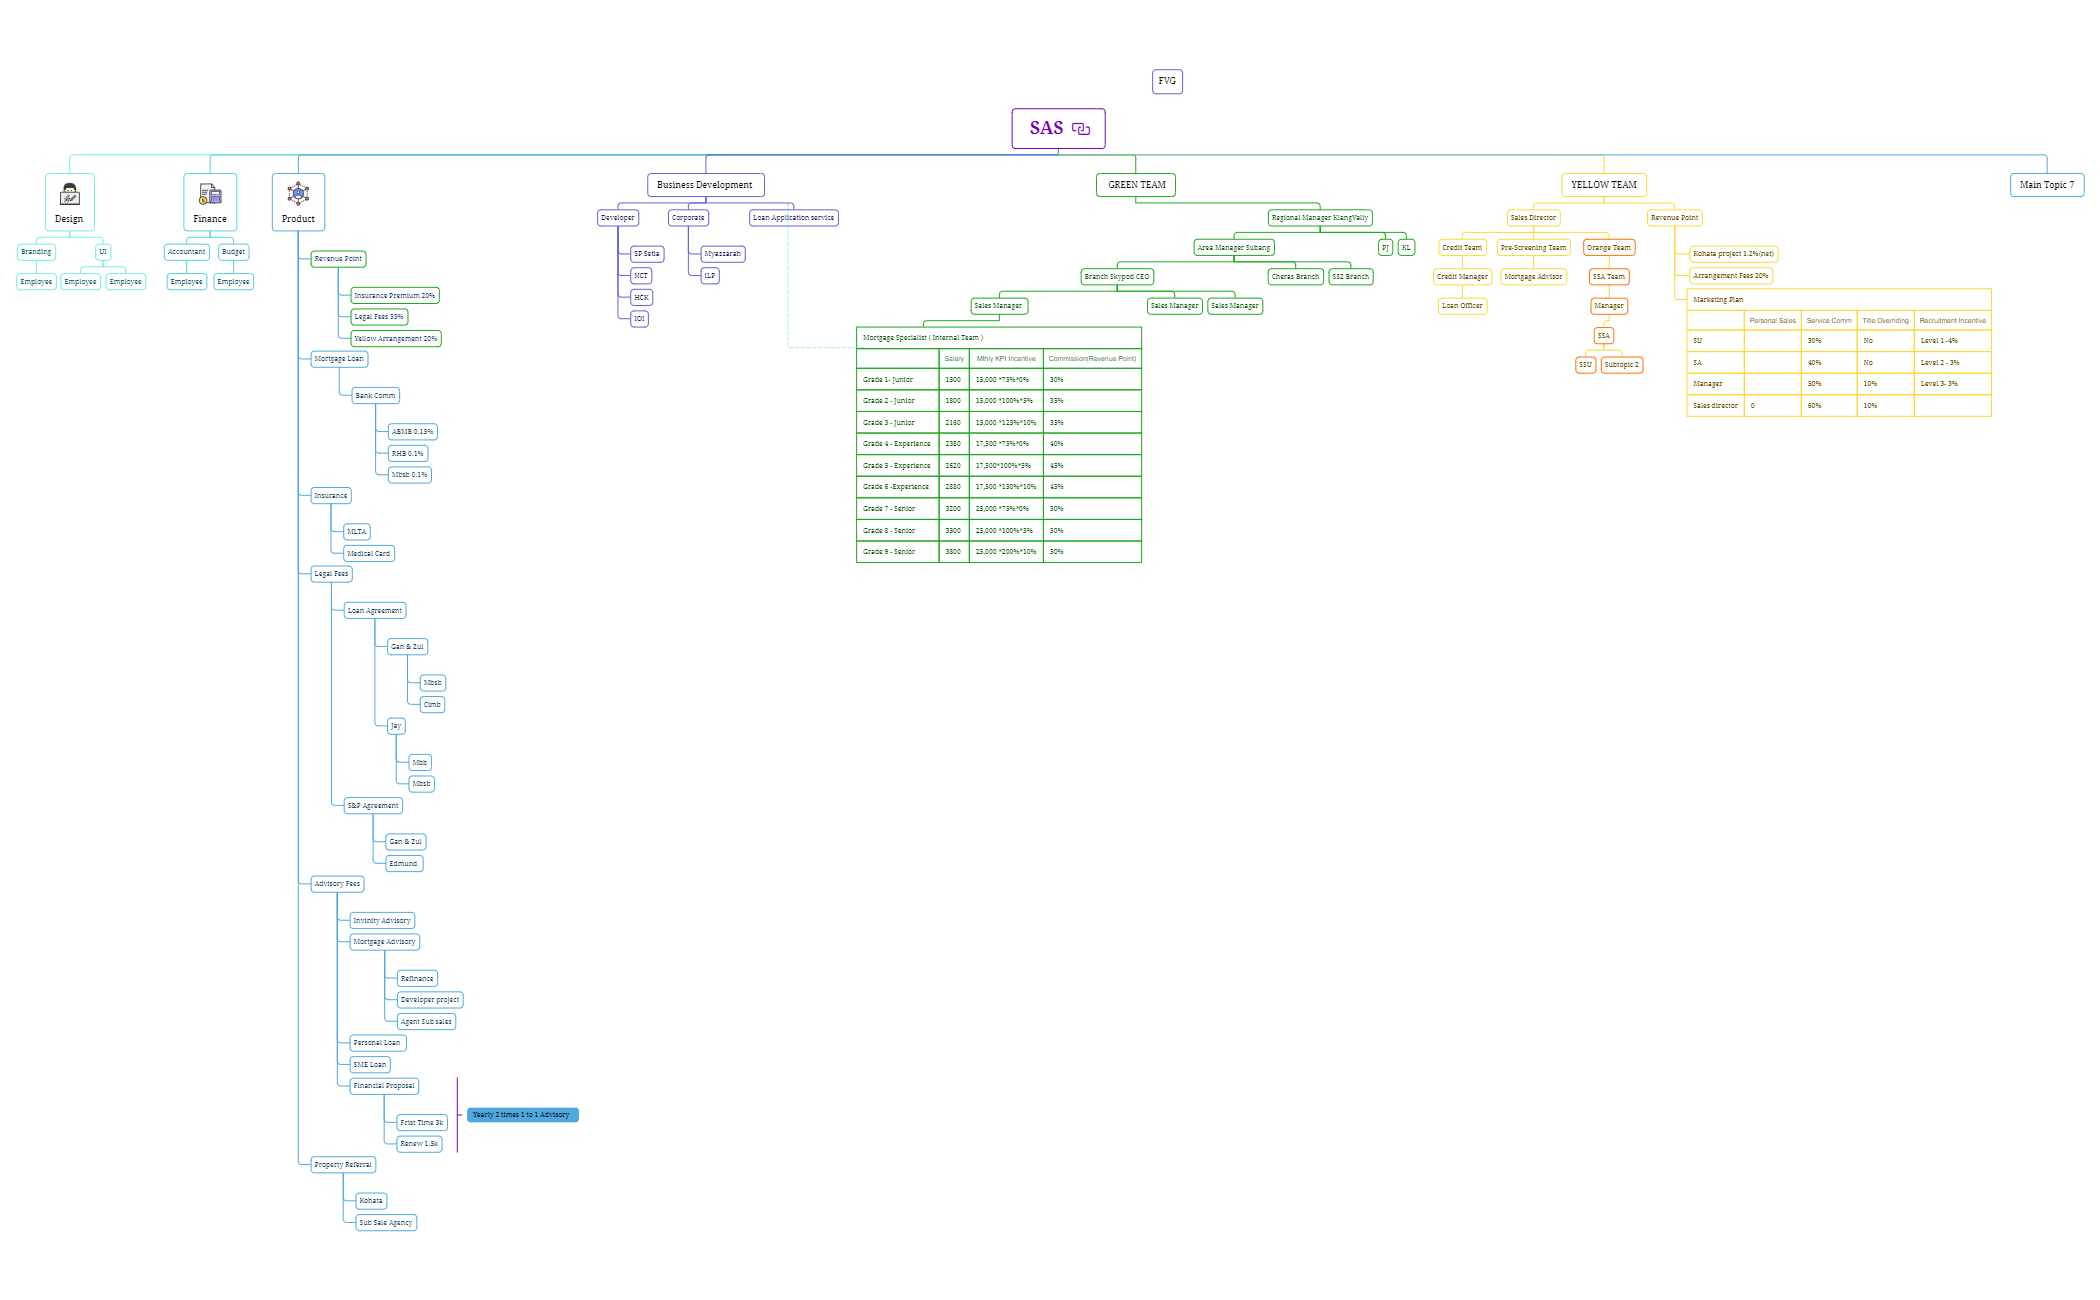Select the Financial Proposal subtopic
Image resolution: width=2100 pixels, height=1300 pixels.
tap(384, 1086)
